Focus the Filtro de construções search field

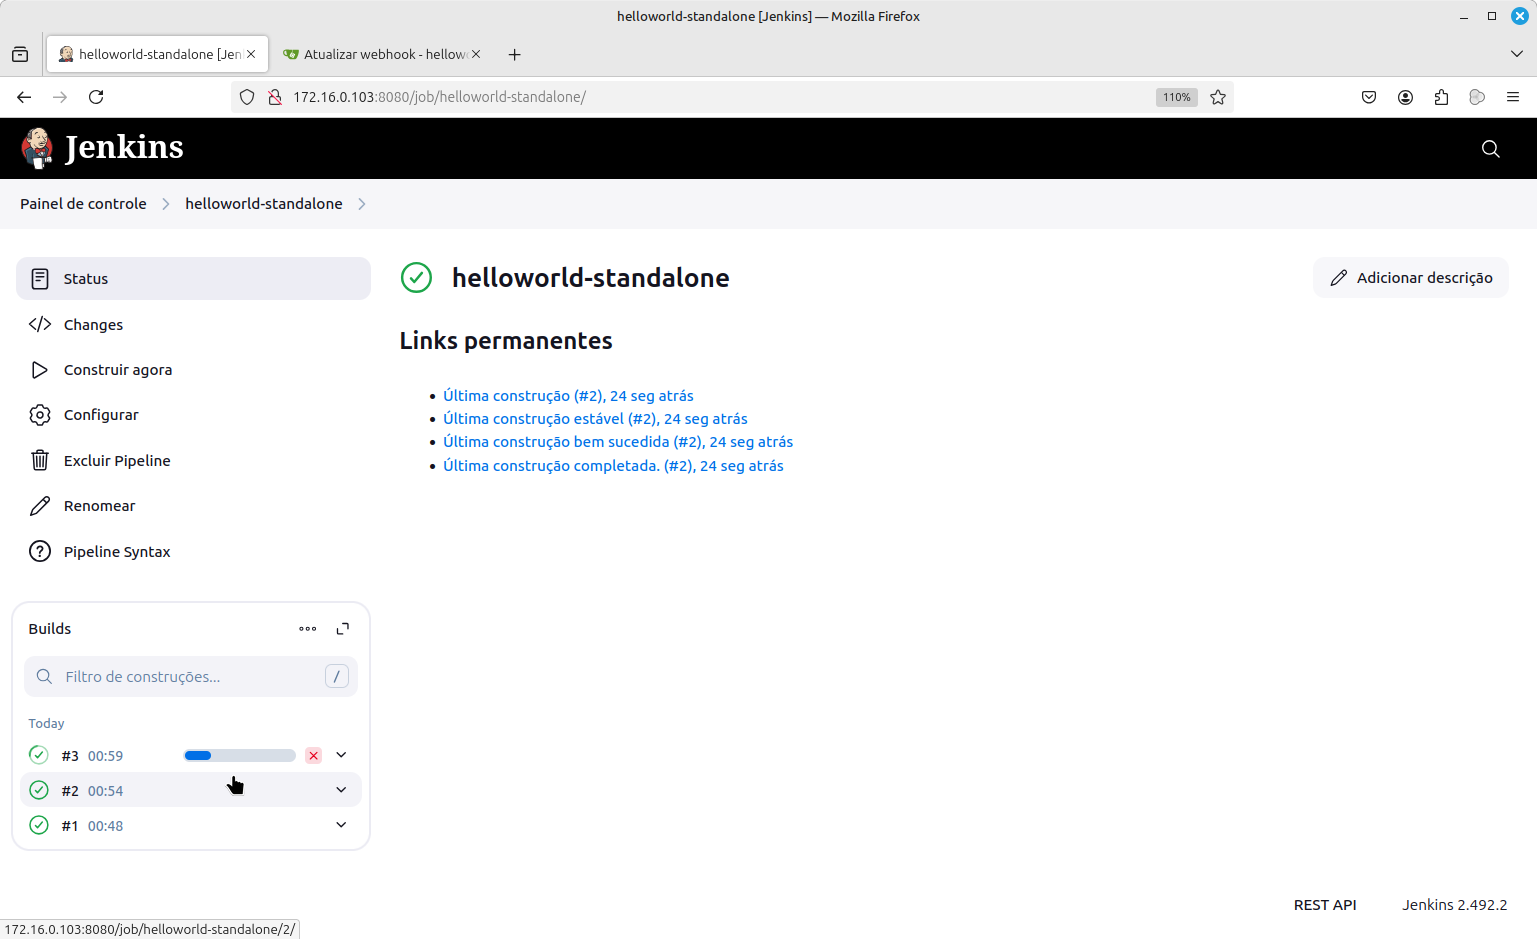(x=190, y=677)
